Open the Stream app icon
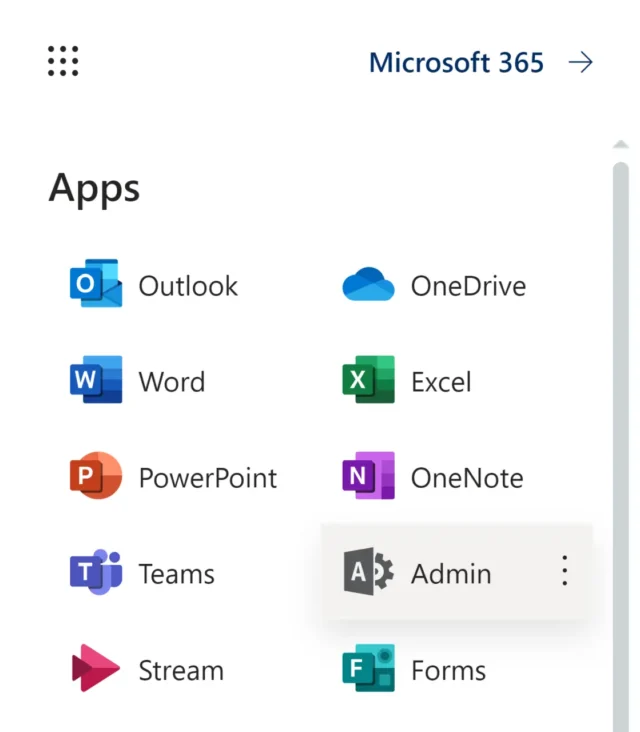Screen dimensions: 640x732 [x=96, y=669]
